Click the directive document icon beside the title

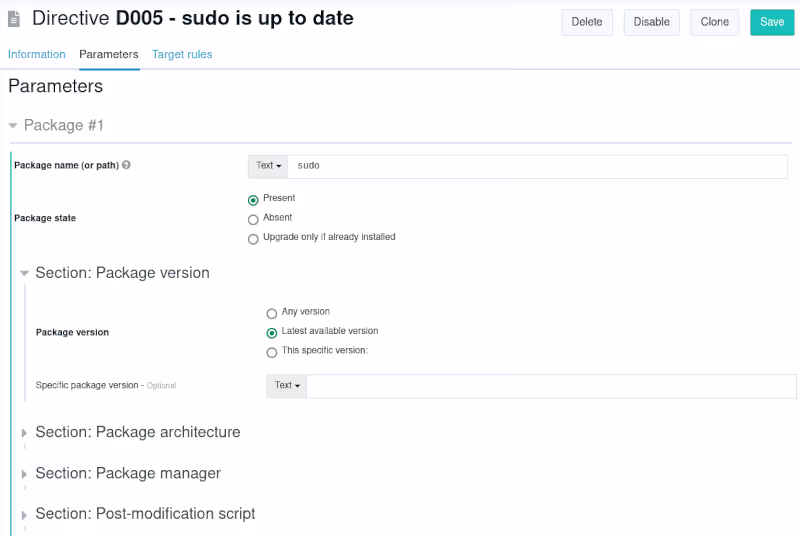[x=14, y=19]
